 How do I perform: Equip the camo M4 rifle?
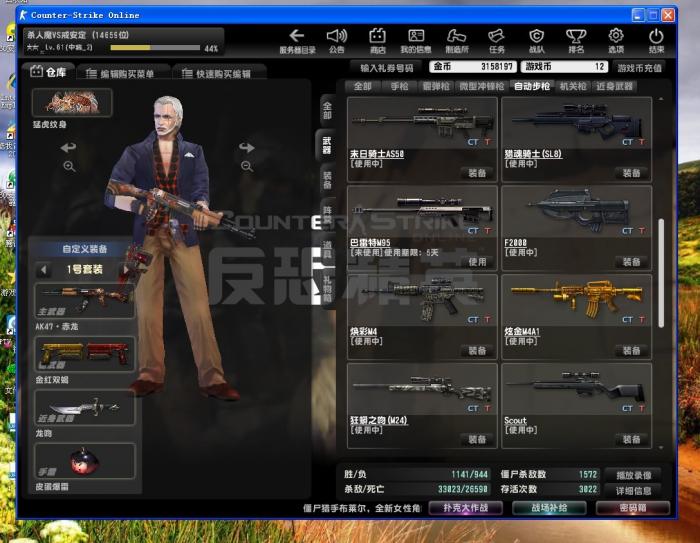tap(477, 351)
